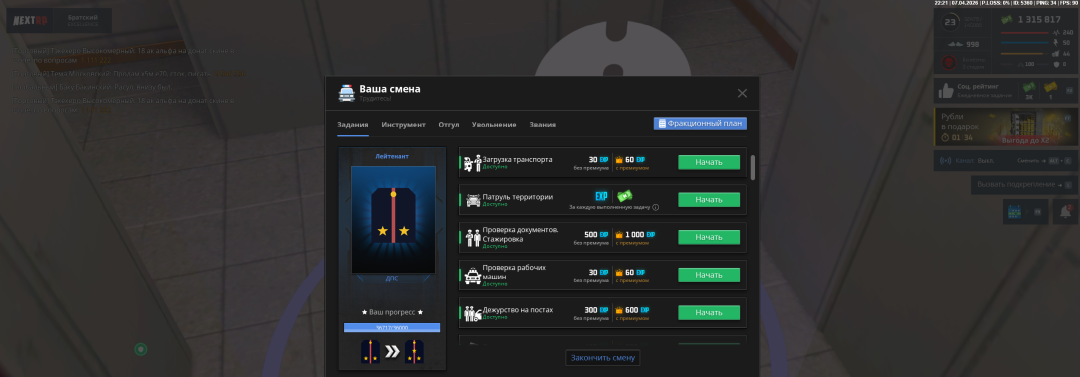
Task: Click the yellow ticket icon in Соц. рейтинг panel
Action: 1050,87
